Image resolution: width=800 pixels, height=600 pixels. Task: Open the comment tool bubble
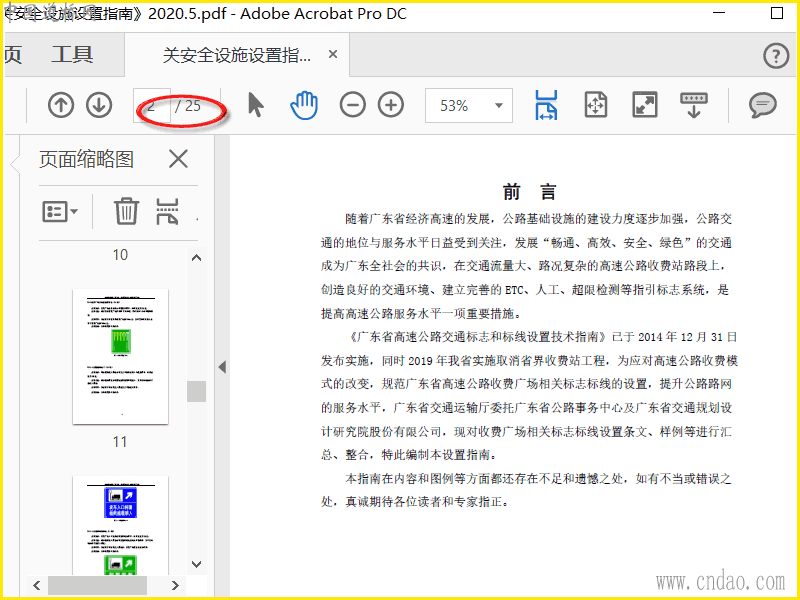pyautogui.click(x=763, y=105)
